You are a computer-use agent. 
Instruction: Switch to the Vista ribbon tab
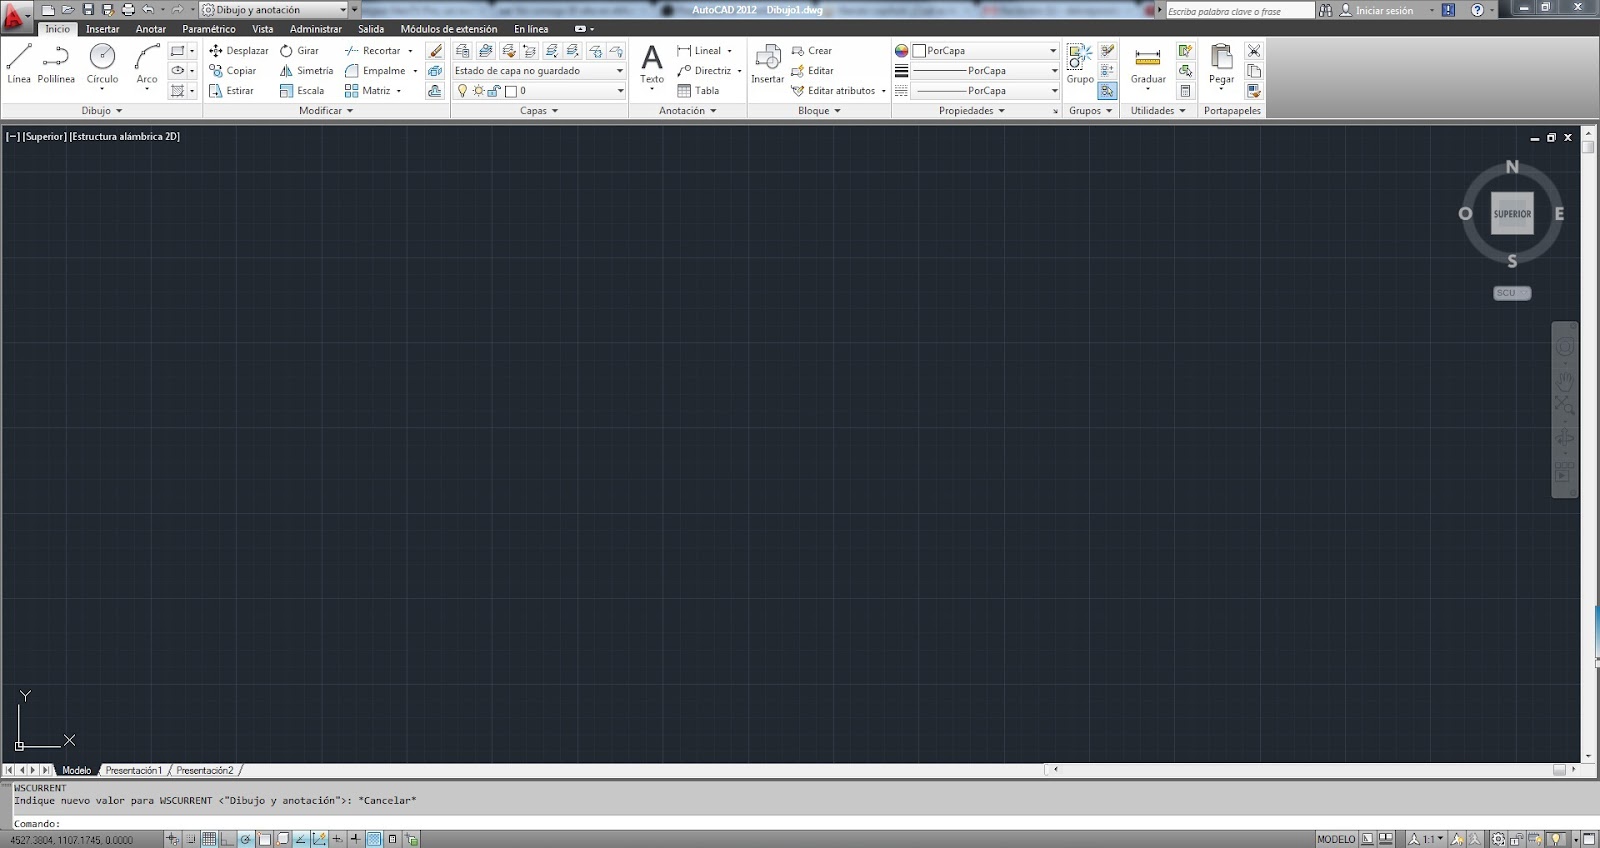(263, 29)
